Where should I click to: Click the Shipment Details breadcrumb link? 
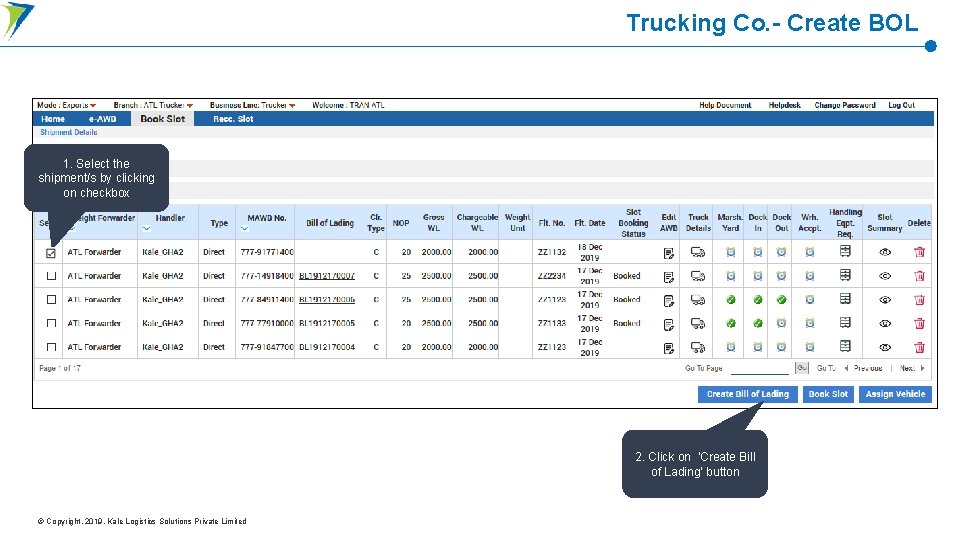(x=69, y=132)
